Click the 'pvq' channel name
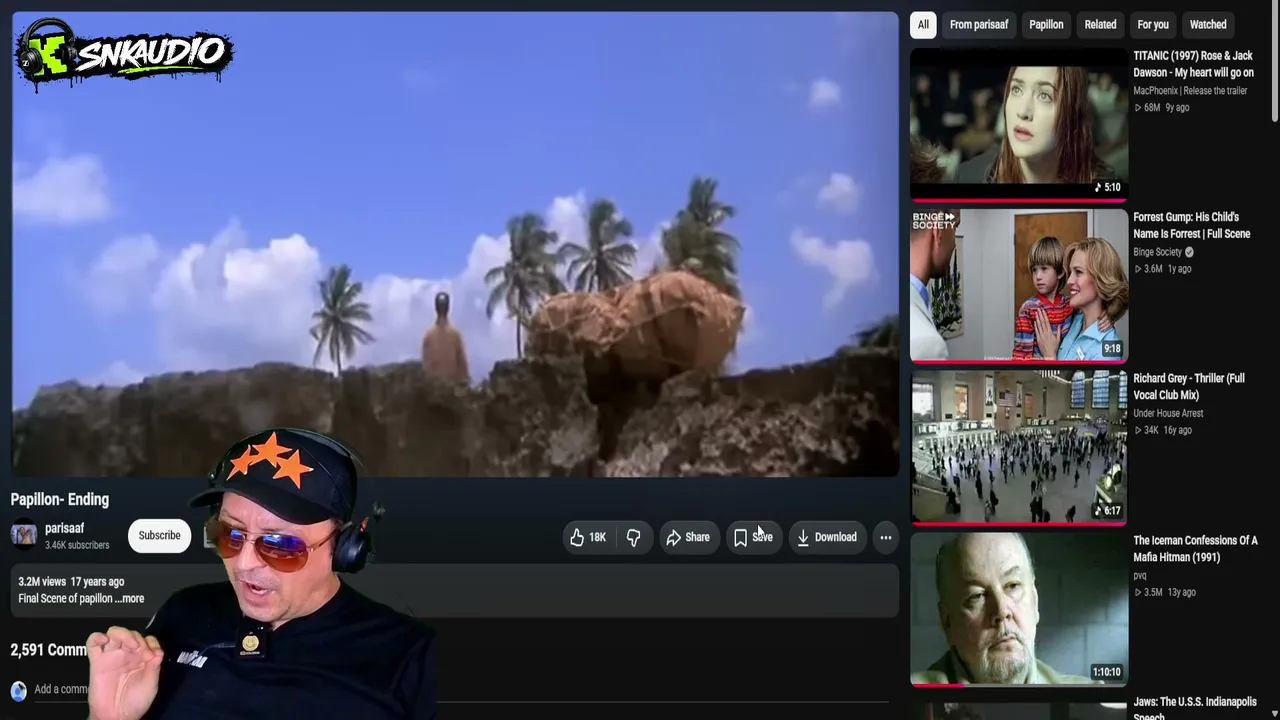The height and width of the screenshot is (720, 1280). tap(1140, 575)
